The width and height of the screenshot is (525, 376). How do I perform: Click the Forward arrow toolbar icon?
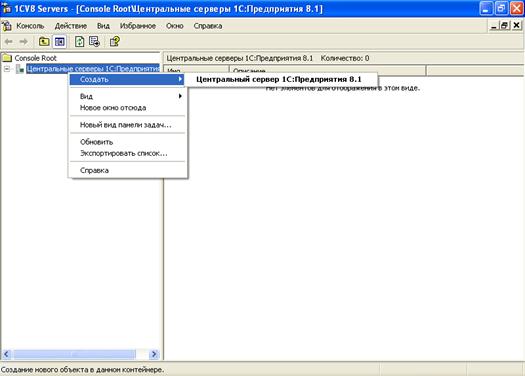tap(23, 42)
